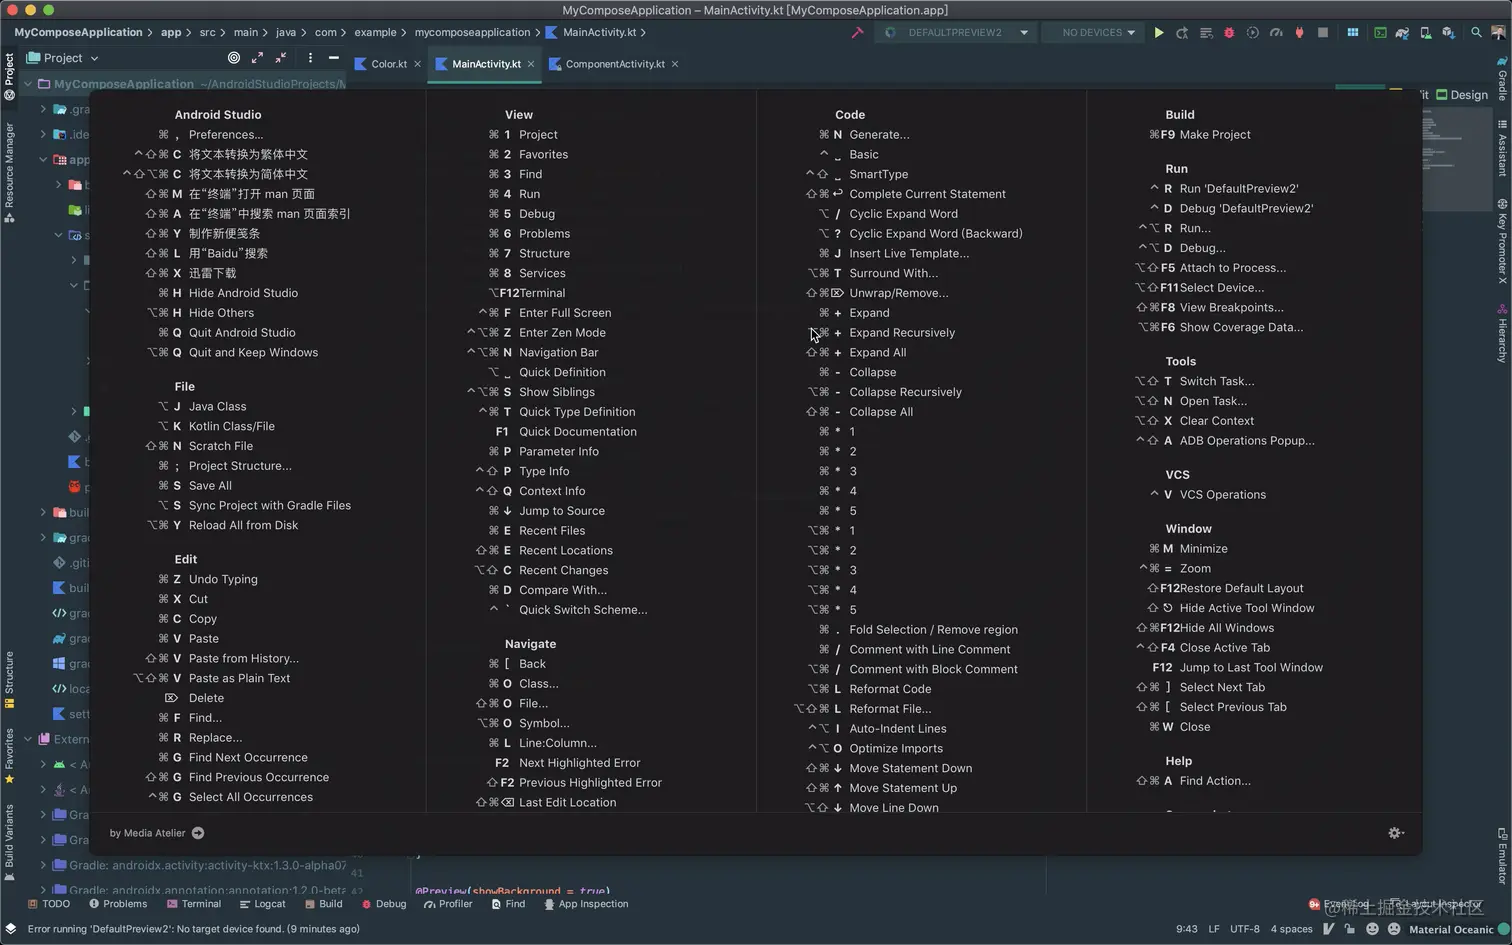Click the UTF-8 encoding field in status bar
The image size is (1512, 945).
(x=1243, y=928)
